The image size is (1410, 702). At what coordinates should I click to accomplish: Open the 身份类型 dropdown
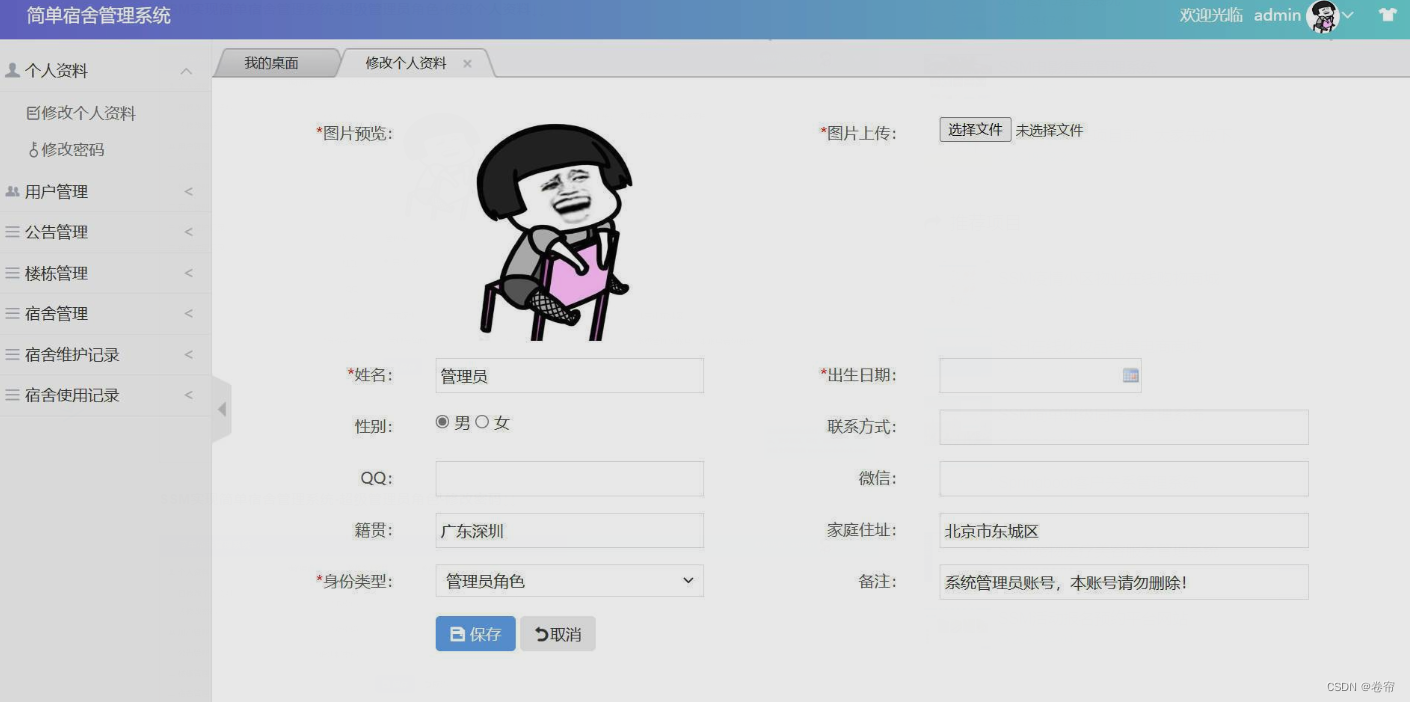coord(569,581)
